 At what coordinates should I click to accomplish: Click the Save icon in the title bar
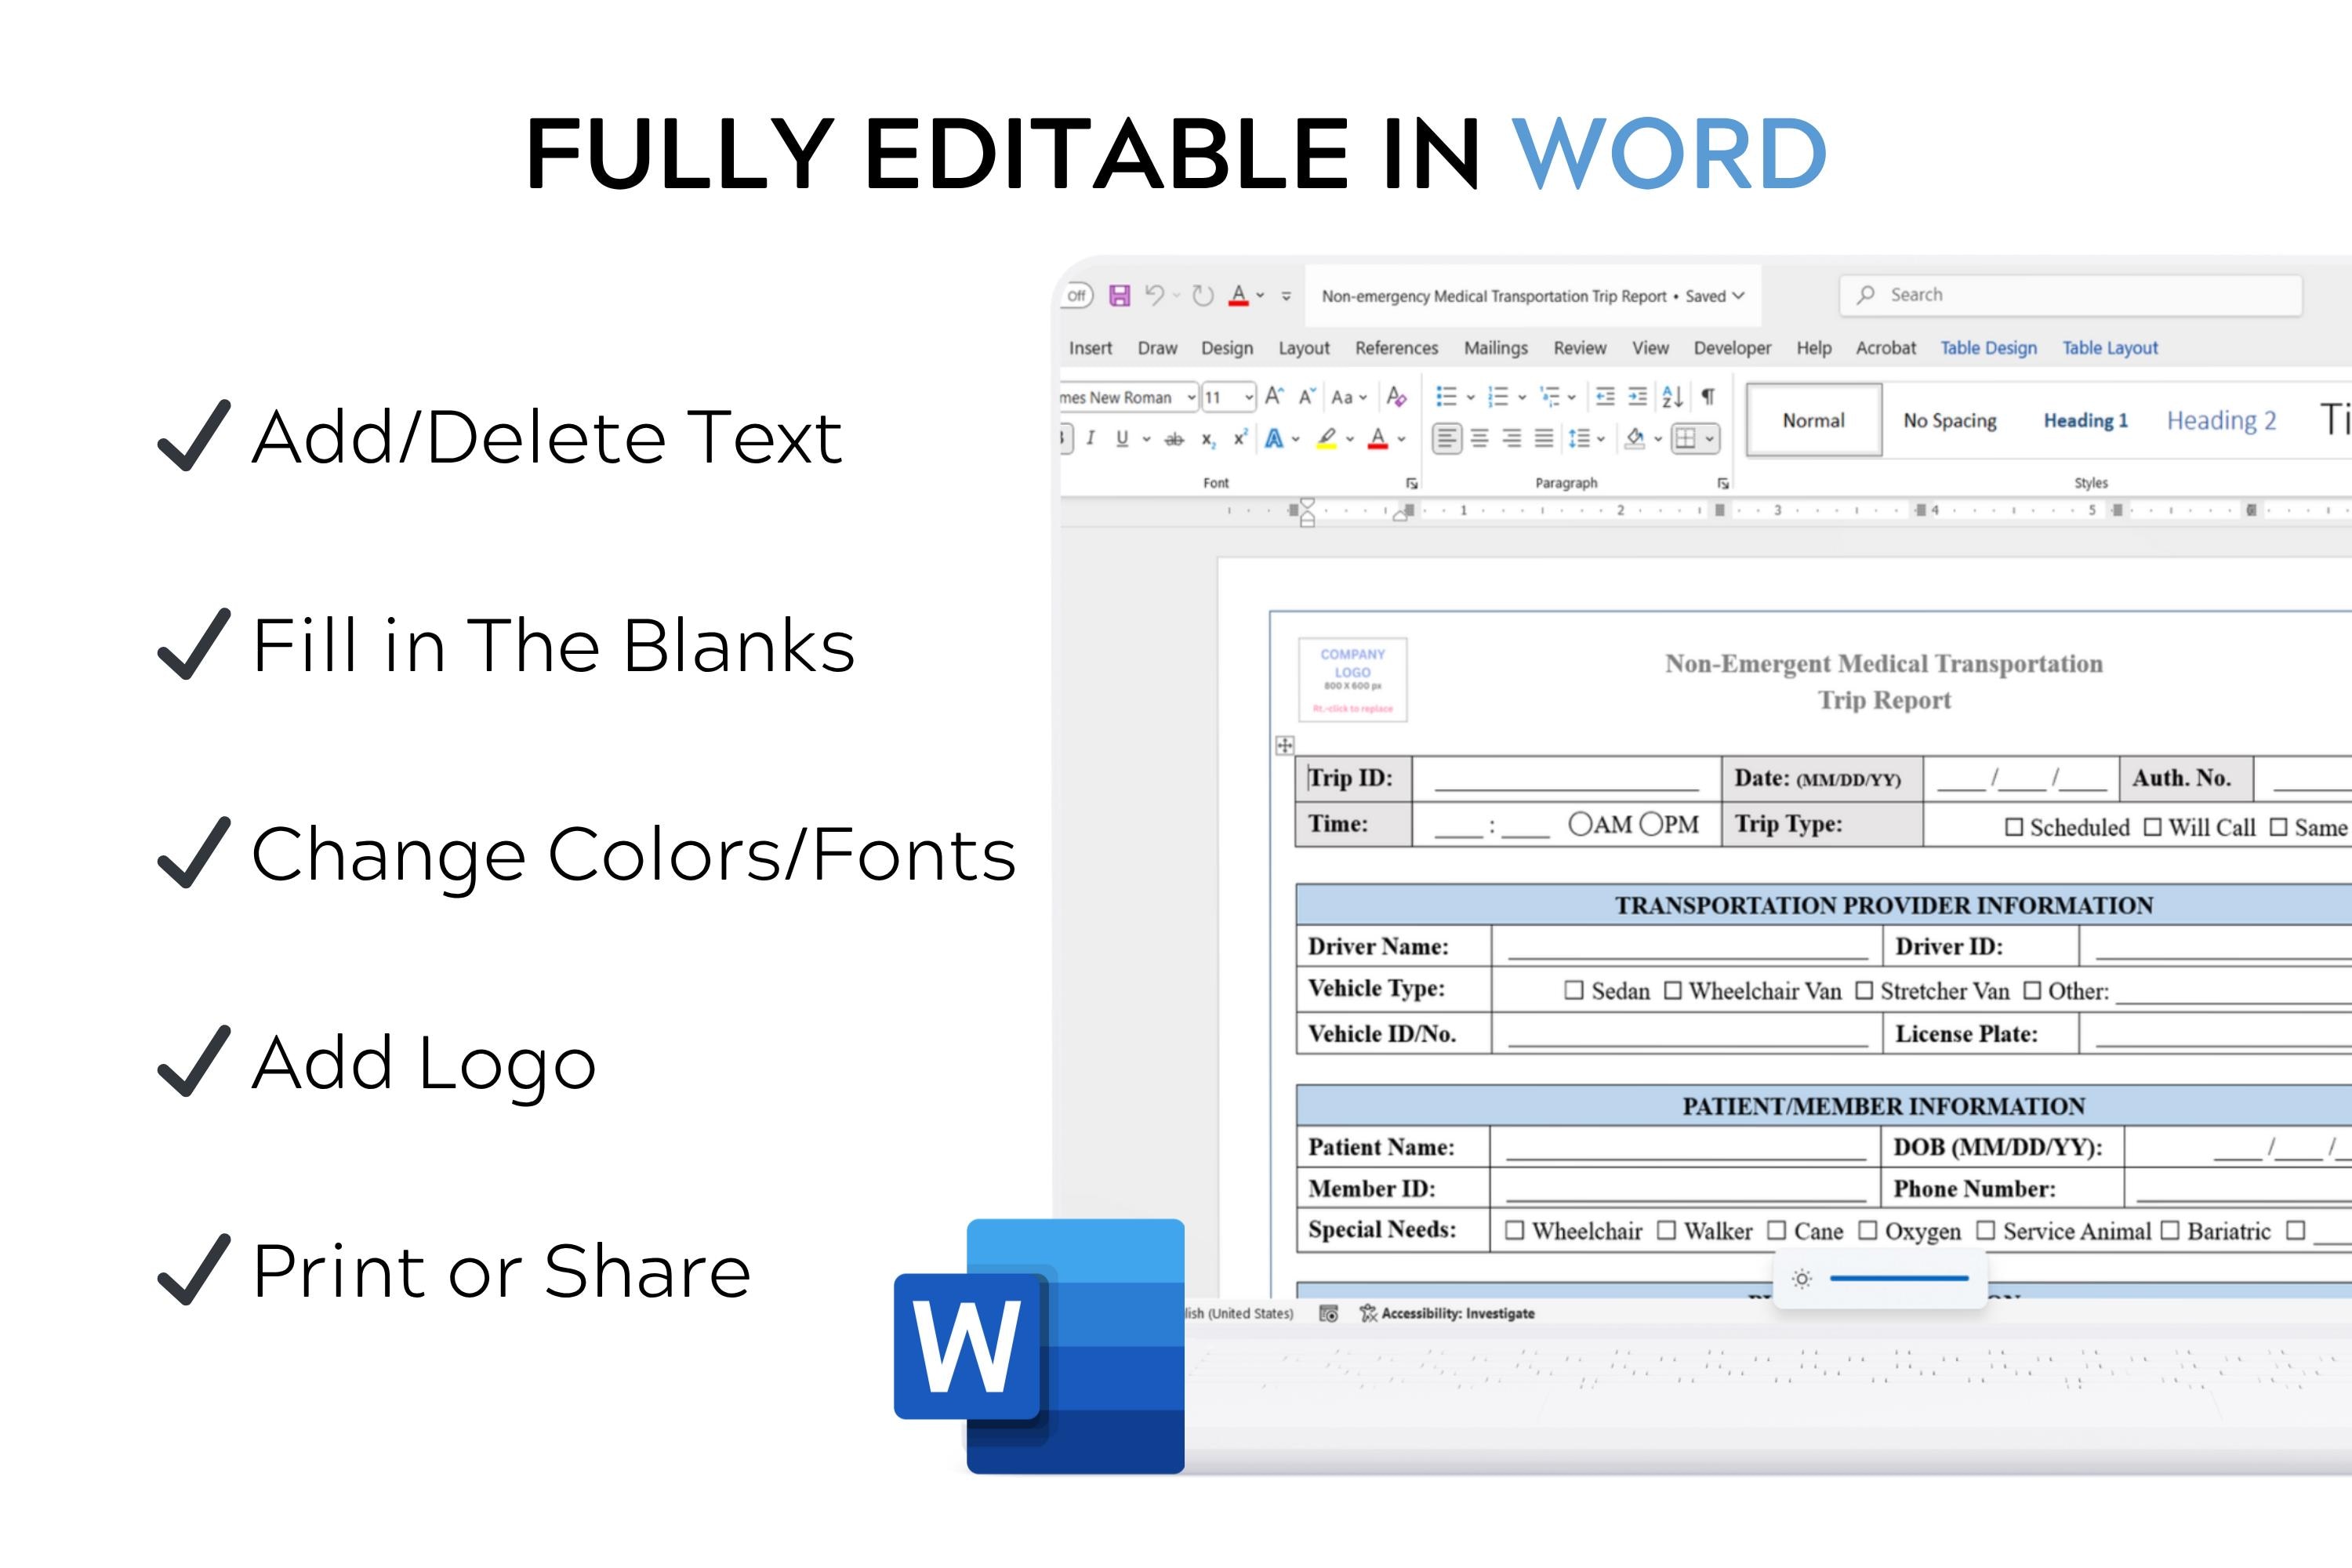point(1120,295)
